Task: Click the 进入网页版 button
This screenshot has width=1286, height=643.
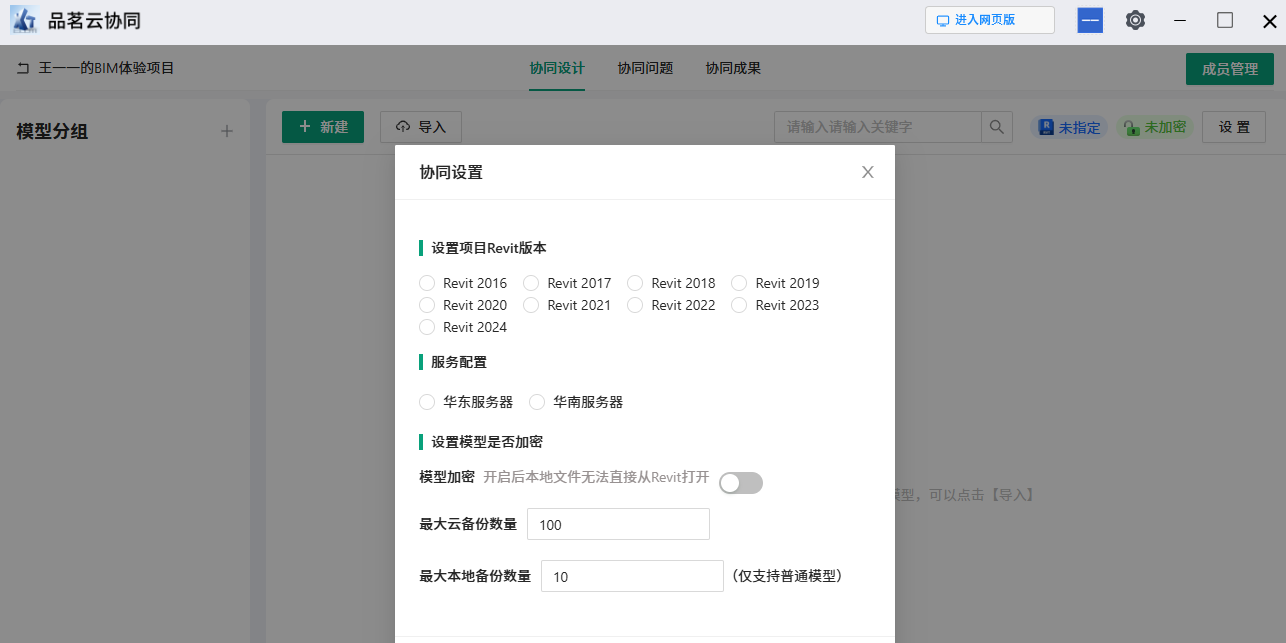Action: click(x=989, y=20)
